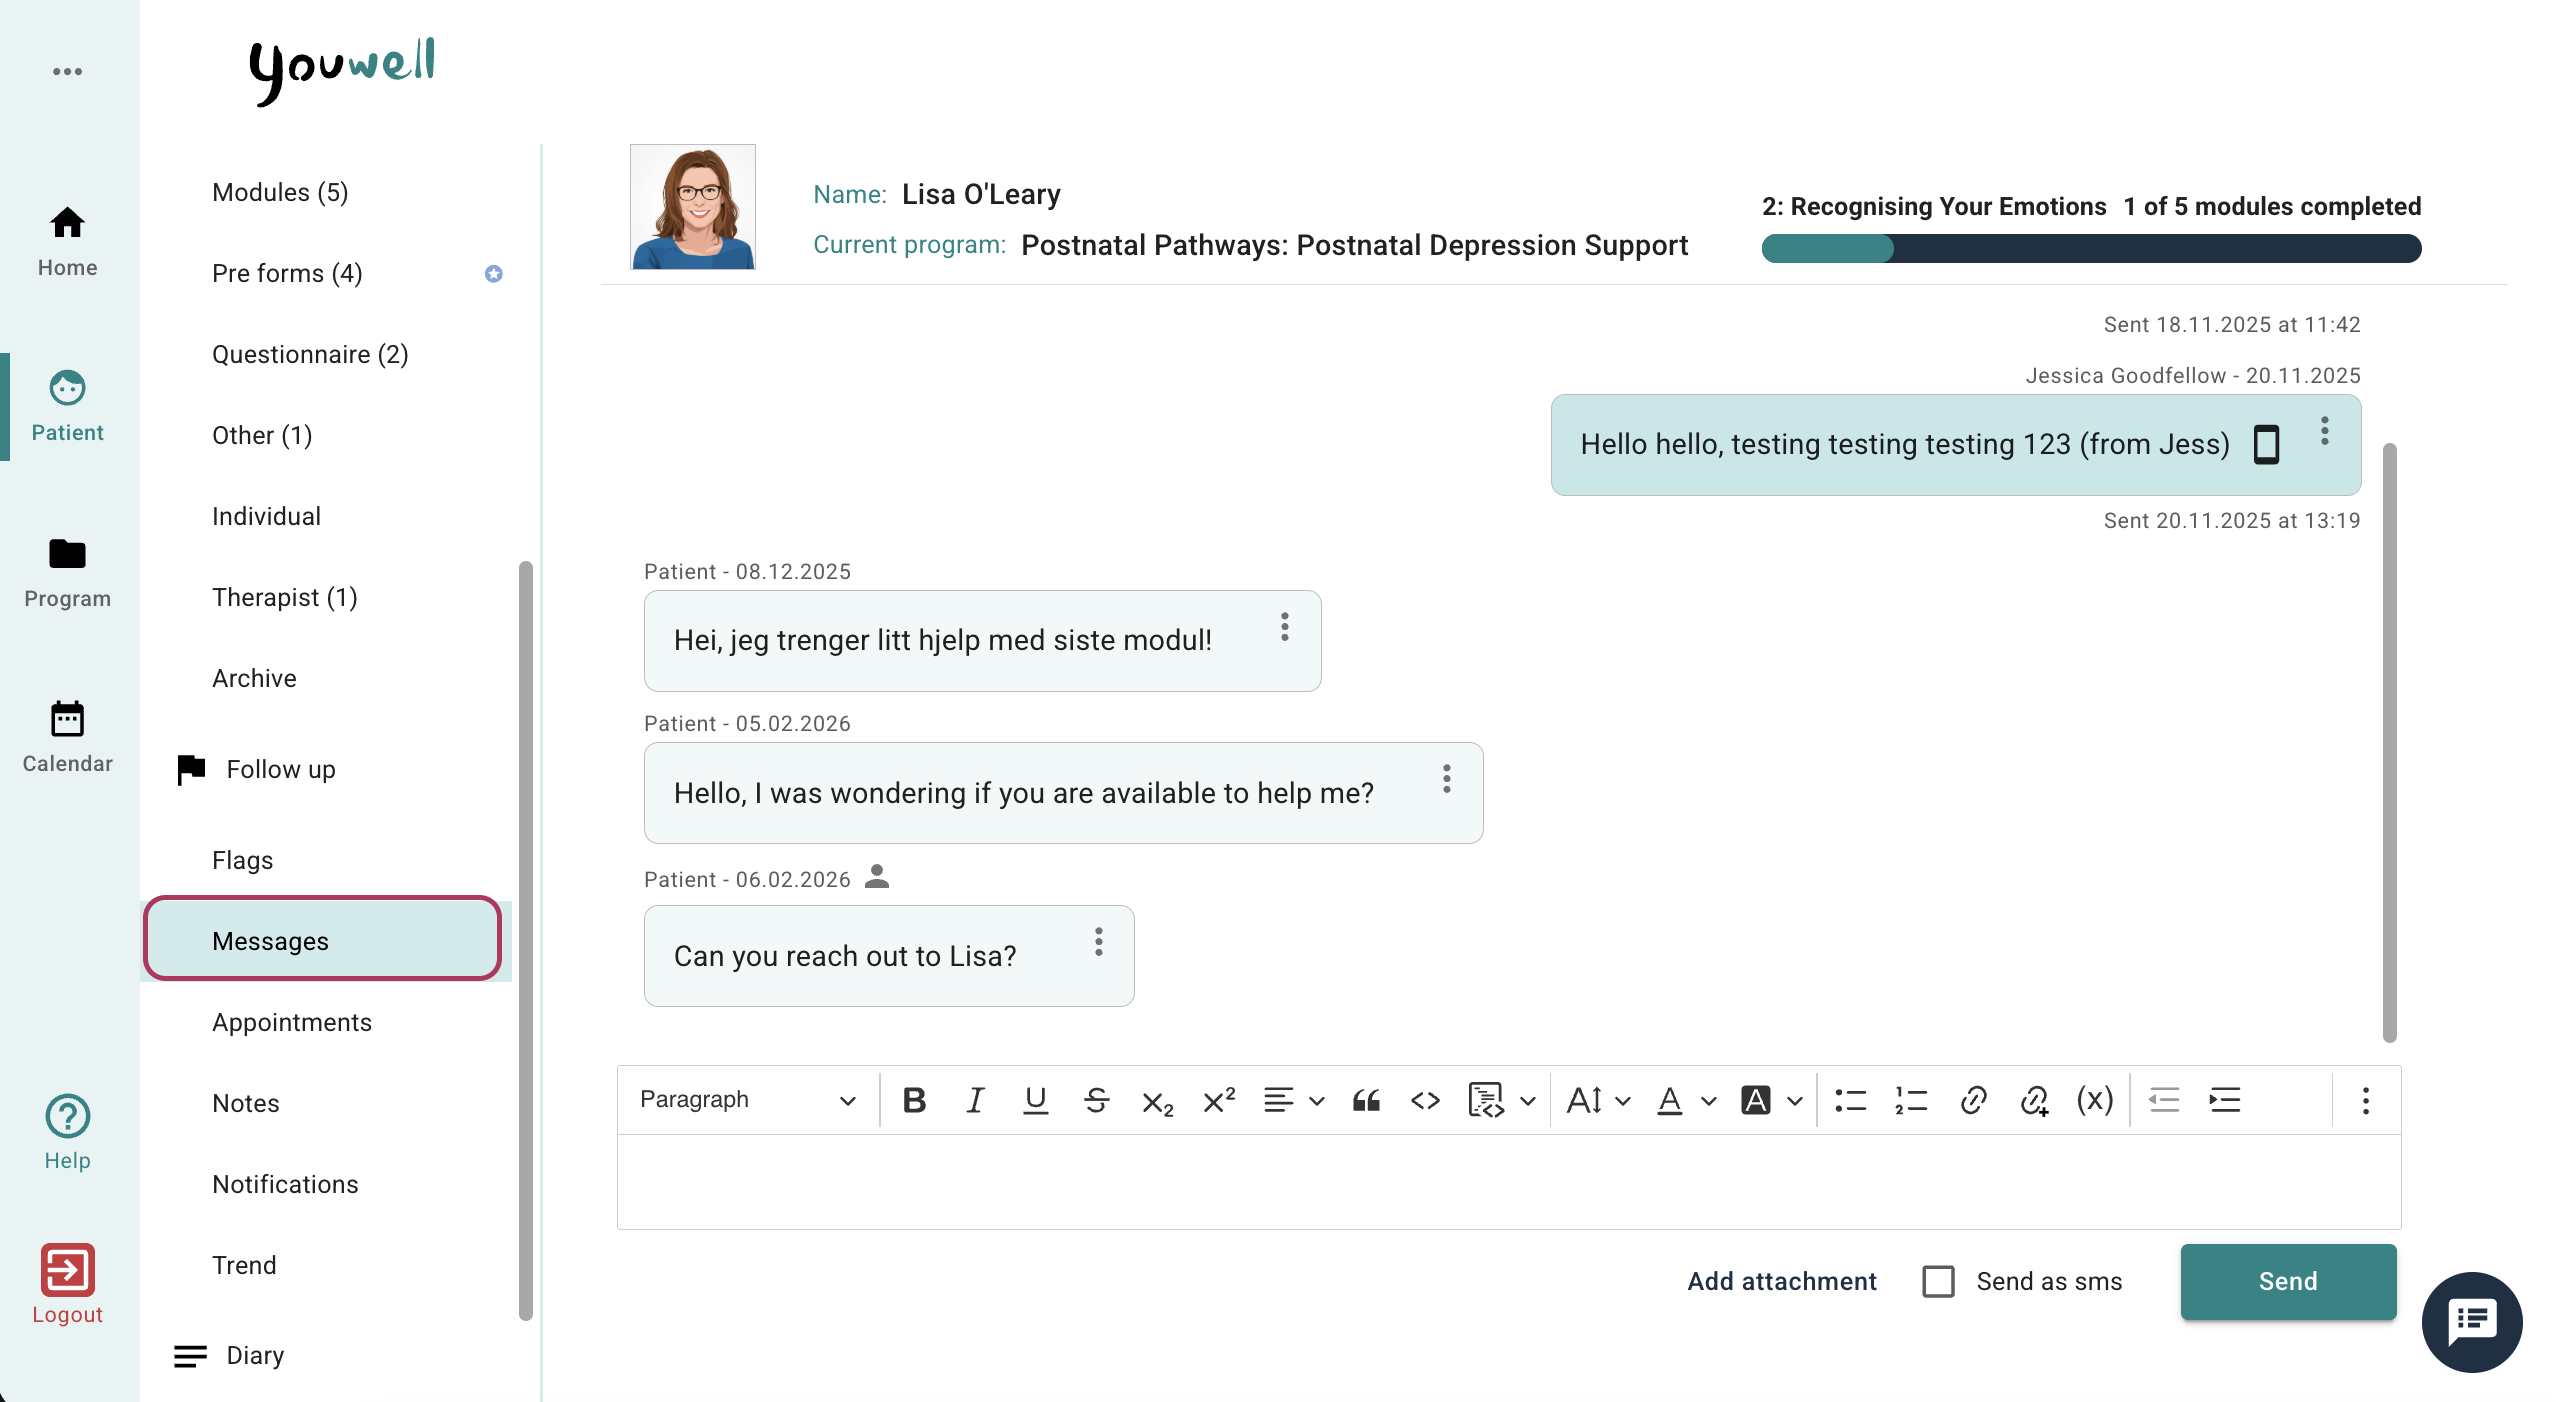Toggle underline formatting

click(x=1035, y=1100)
